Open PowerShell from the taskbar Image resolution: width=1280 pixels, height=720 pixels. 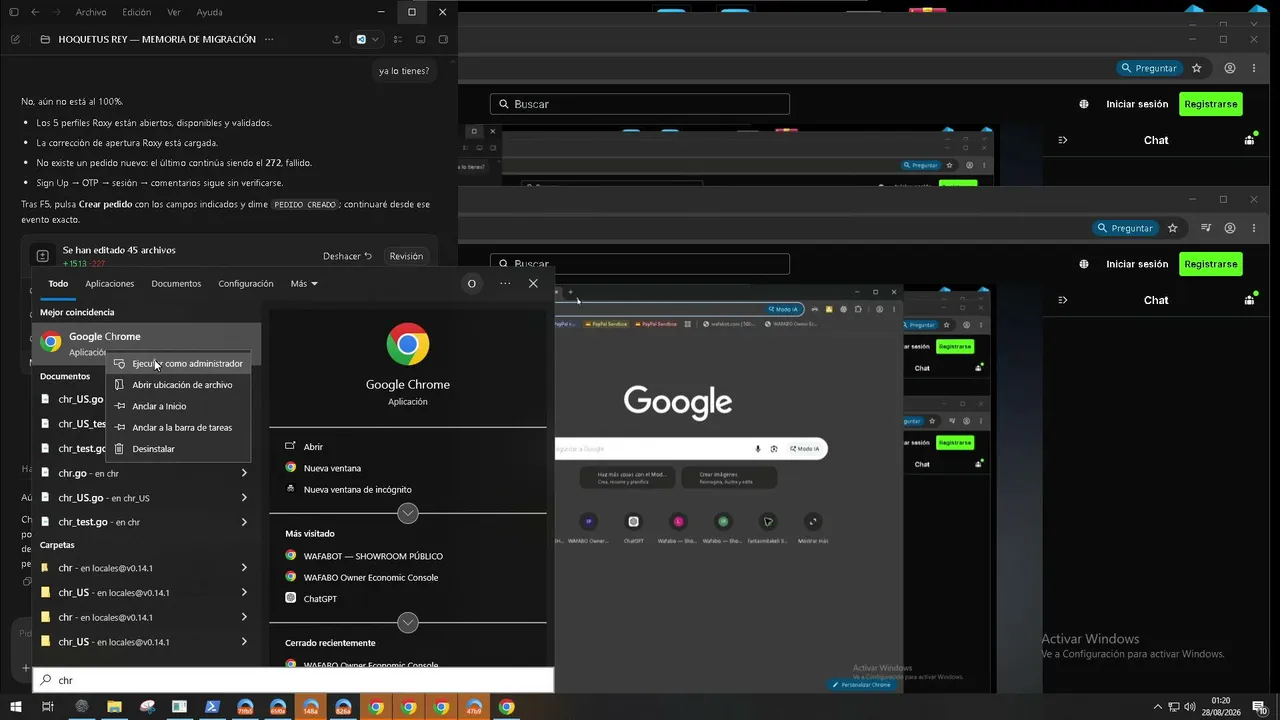pos(212,707)
